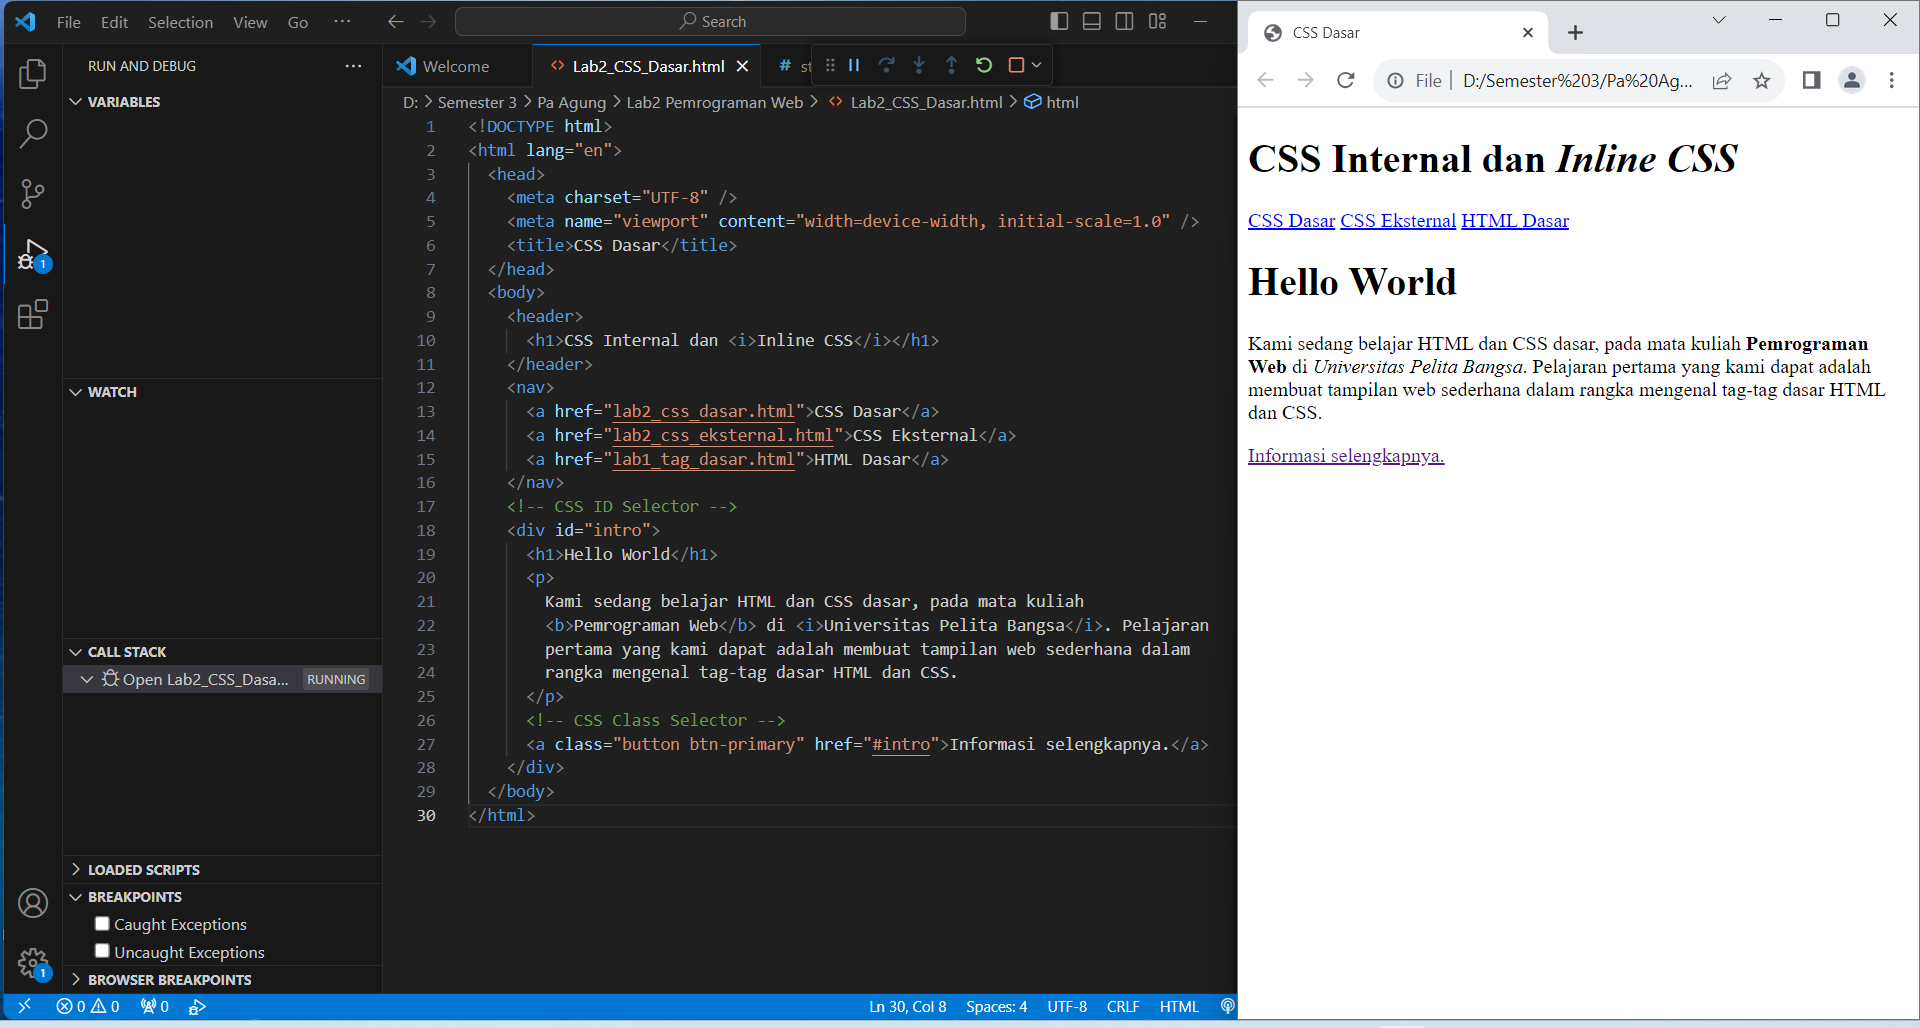
Task: Click the CSS Eksternal link in browser
Action: 1397,220
